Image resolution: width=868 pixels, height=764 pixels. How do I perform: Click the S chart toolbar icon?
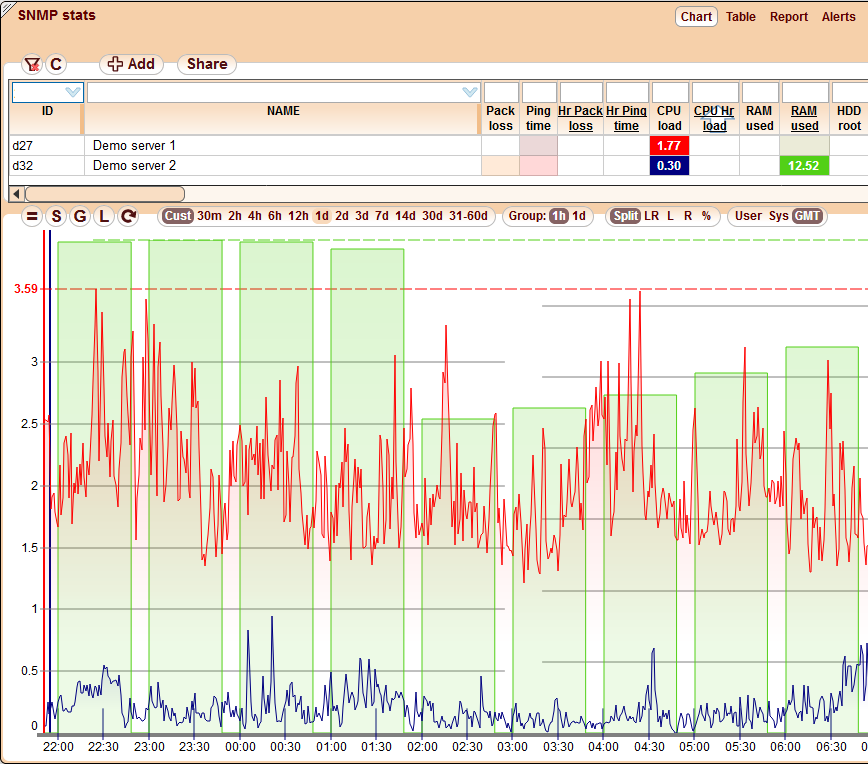[55, 216]
